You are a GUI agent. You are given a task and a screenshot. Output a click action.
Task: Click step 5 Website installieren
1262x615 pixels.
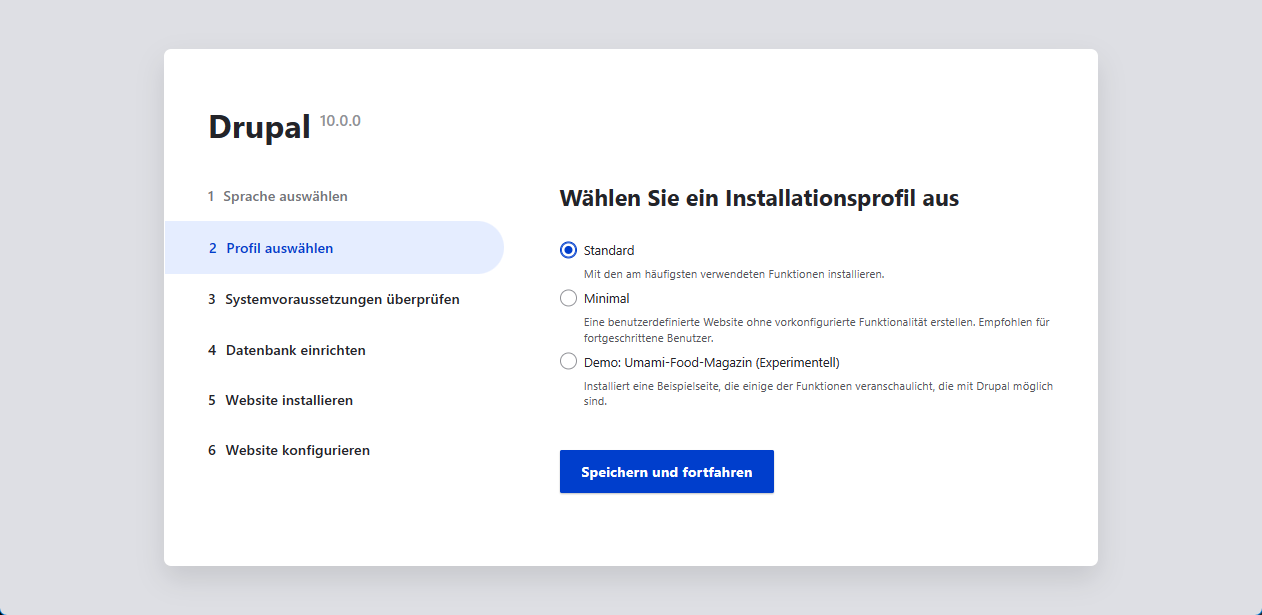290,399
